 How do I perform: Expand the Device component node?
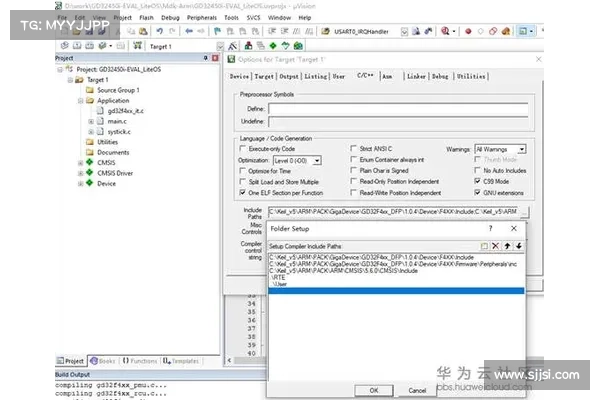[x=80, y=183]
